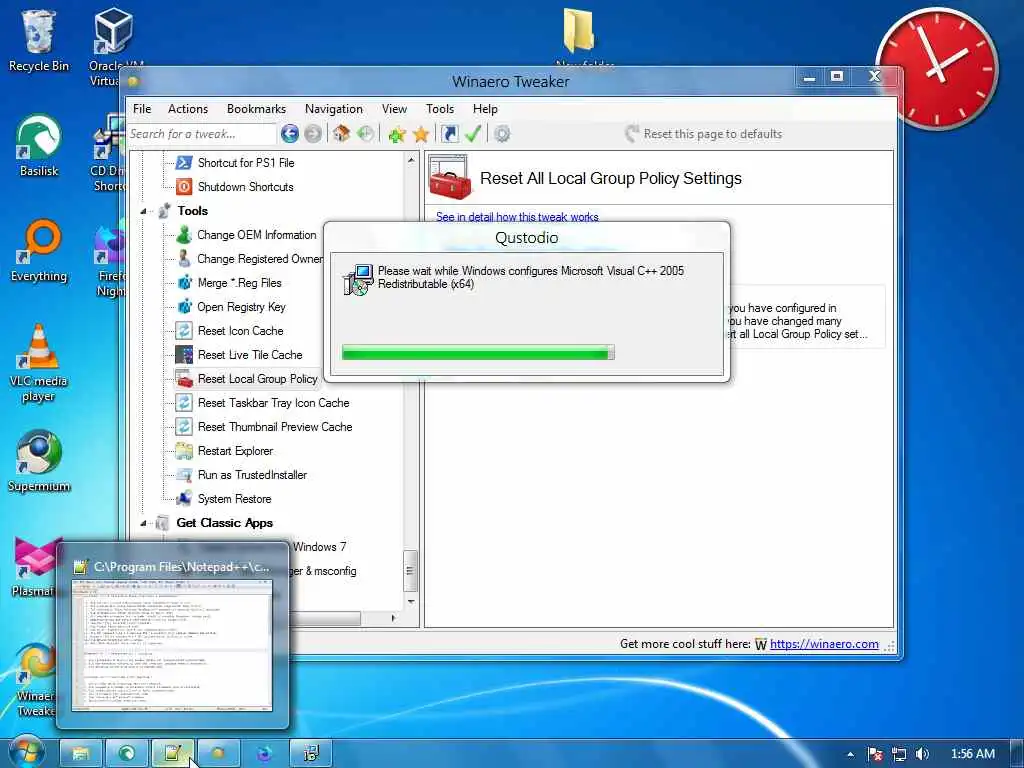Open VLC media player desktop icon
This screenshot has height=768, width=1024.
click(x=39, y=363)
